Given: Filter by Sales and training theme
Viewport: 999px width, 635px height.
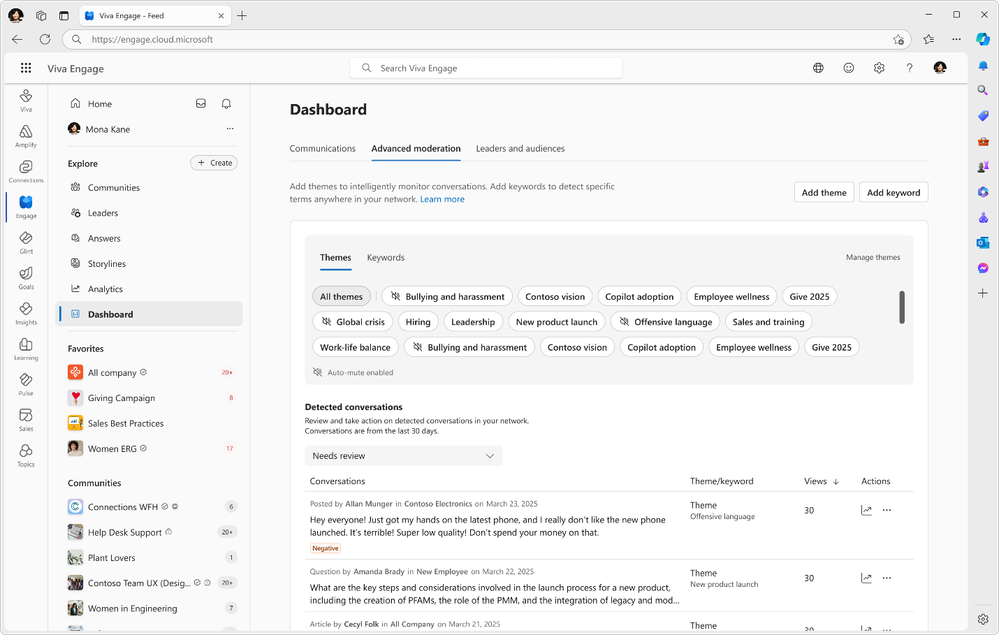Looking at the screenshot, I should [768, 322].
